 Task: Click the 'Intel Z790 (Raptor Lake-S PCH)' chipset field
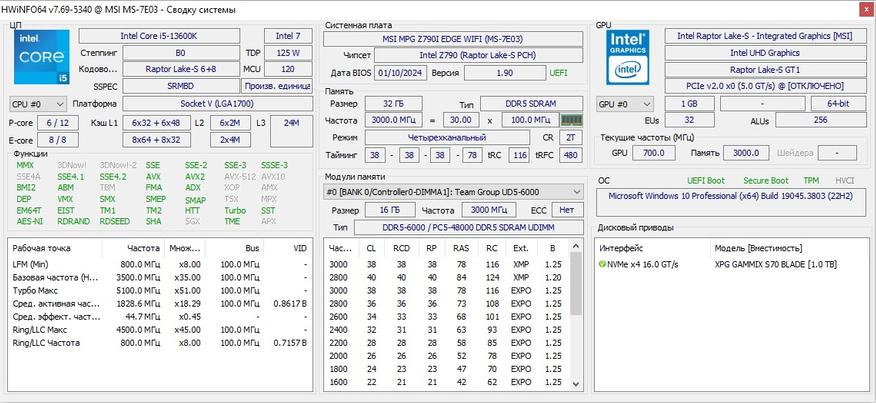point(478,55)
